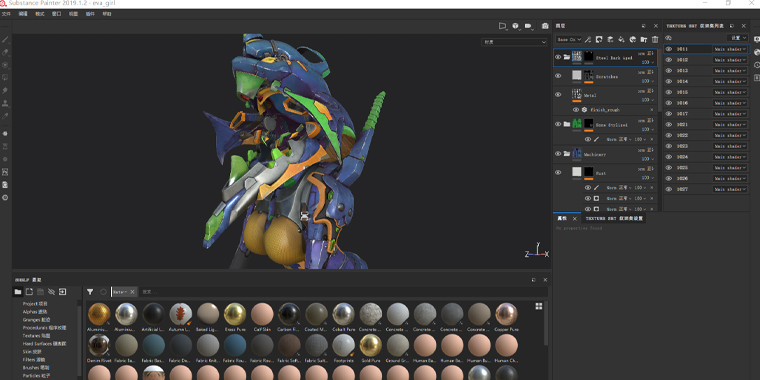Click the Add effect wand icon in layers
The width and height of the screenshot is (760, 380).
point(588,39)
